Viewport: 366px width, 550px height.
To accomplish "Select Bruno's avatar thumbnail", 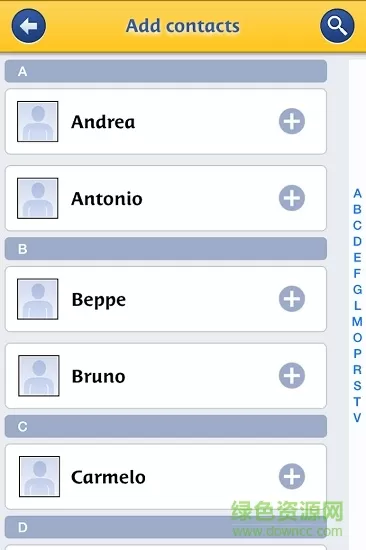I will (x=39, y=376).
